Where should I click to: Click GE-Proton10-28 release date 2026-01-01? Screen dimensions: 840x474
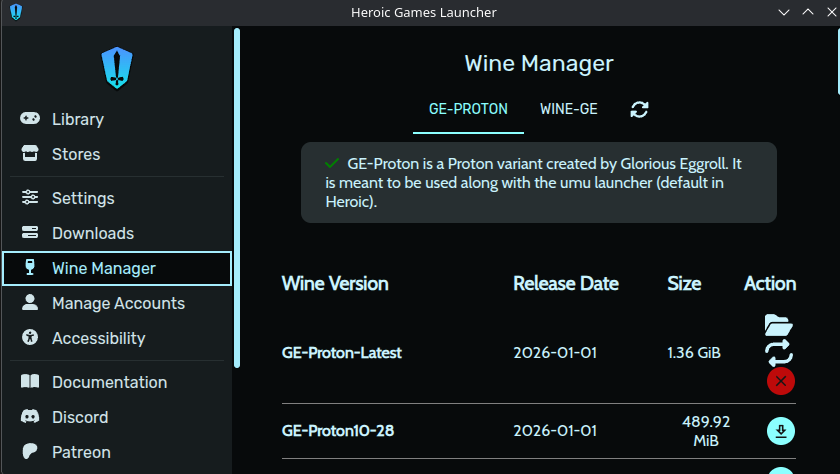tap(555, 431)
